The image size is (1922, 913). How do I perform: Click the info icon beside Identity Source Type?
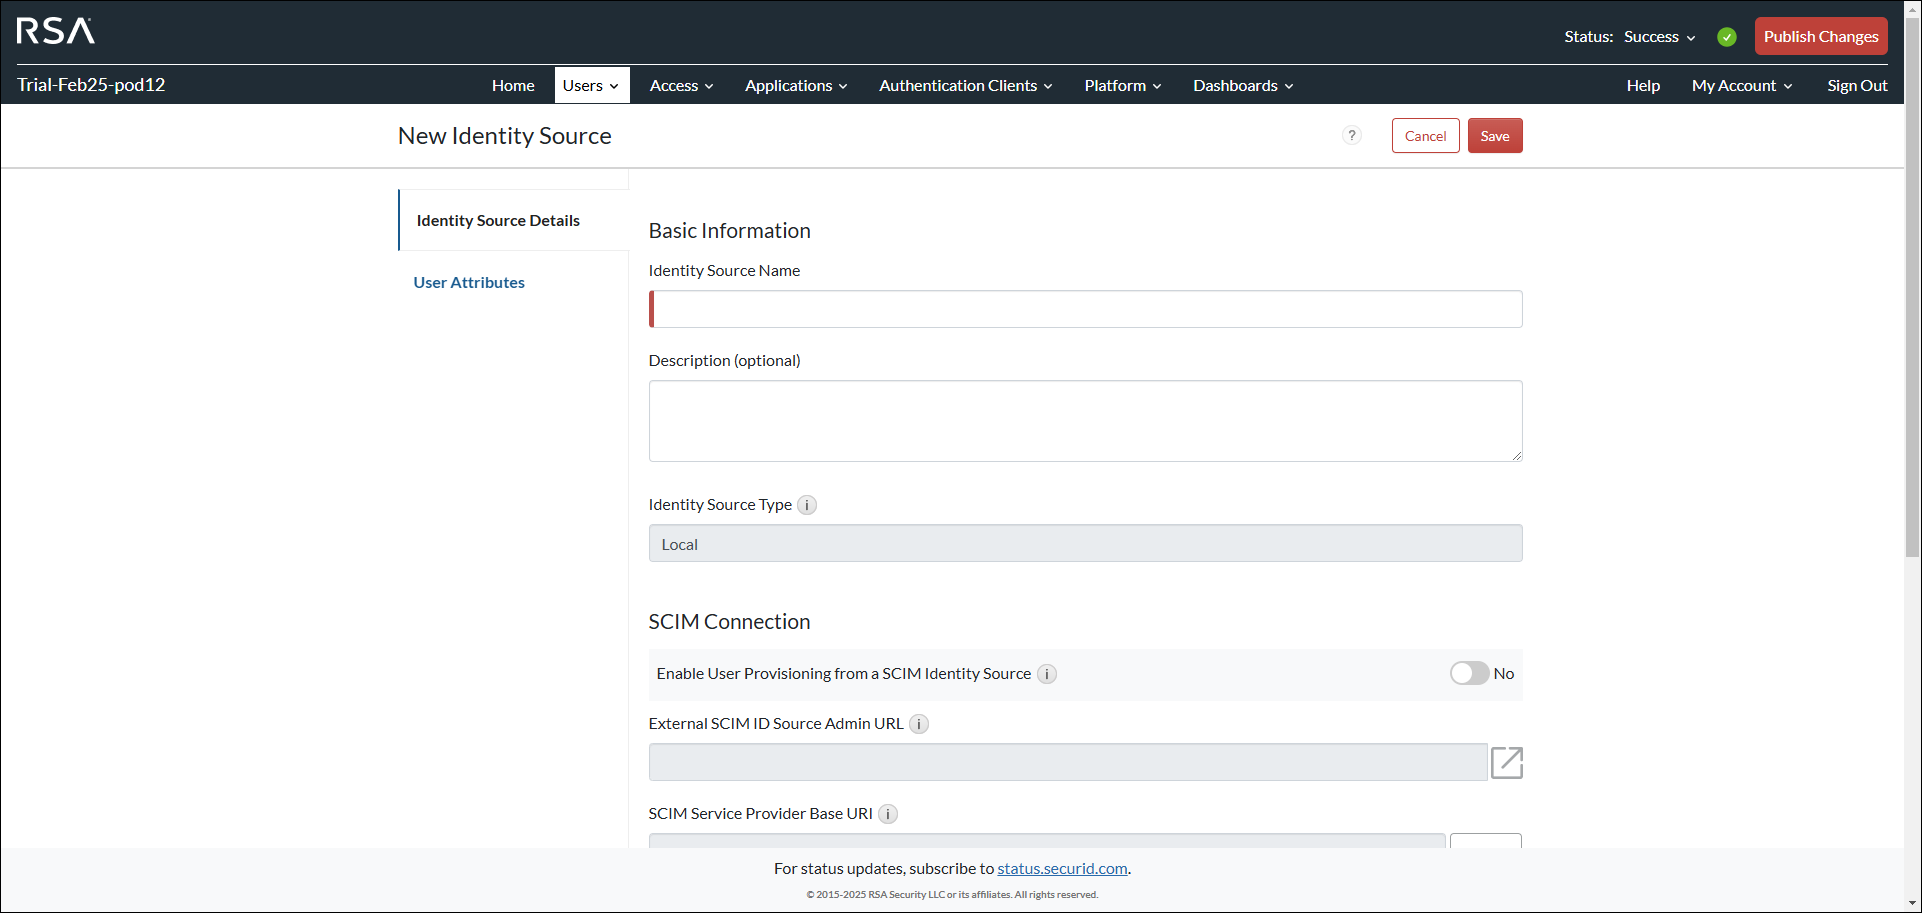click(807, 505)
